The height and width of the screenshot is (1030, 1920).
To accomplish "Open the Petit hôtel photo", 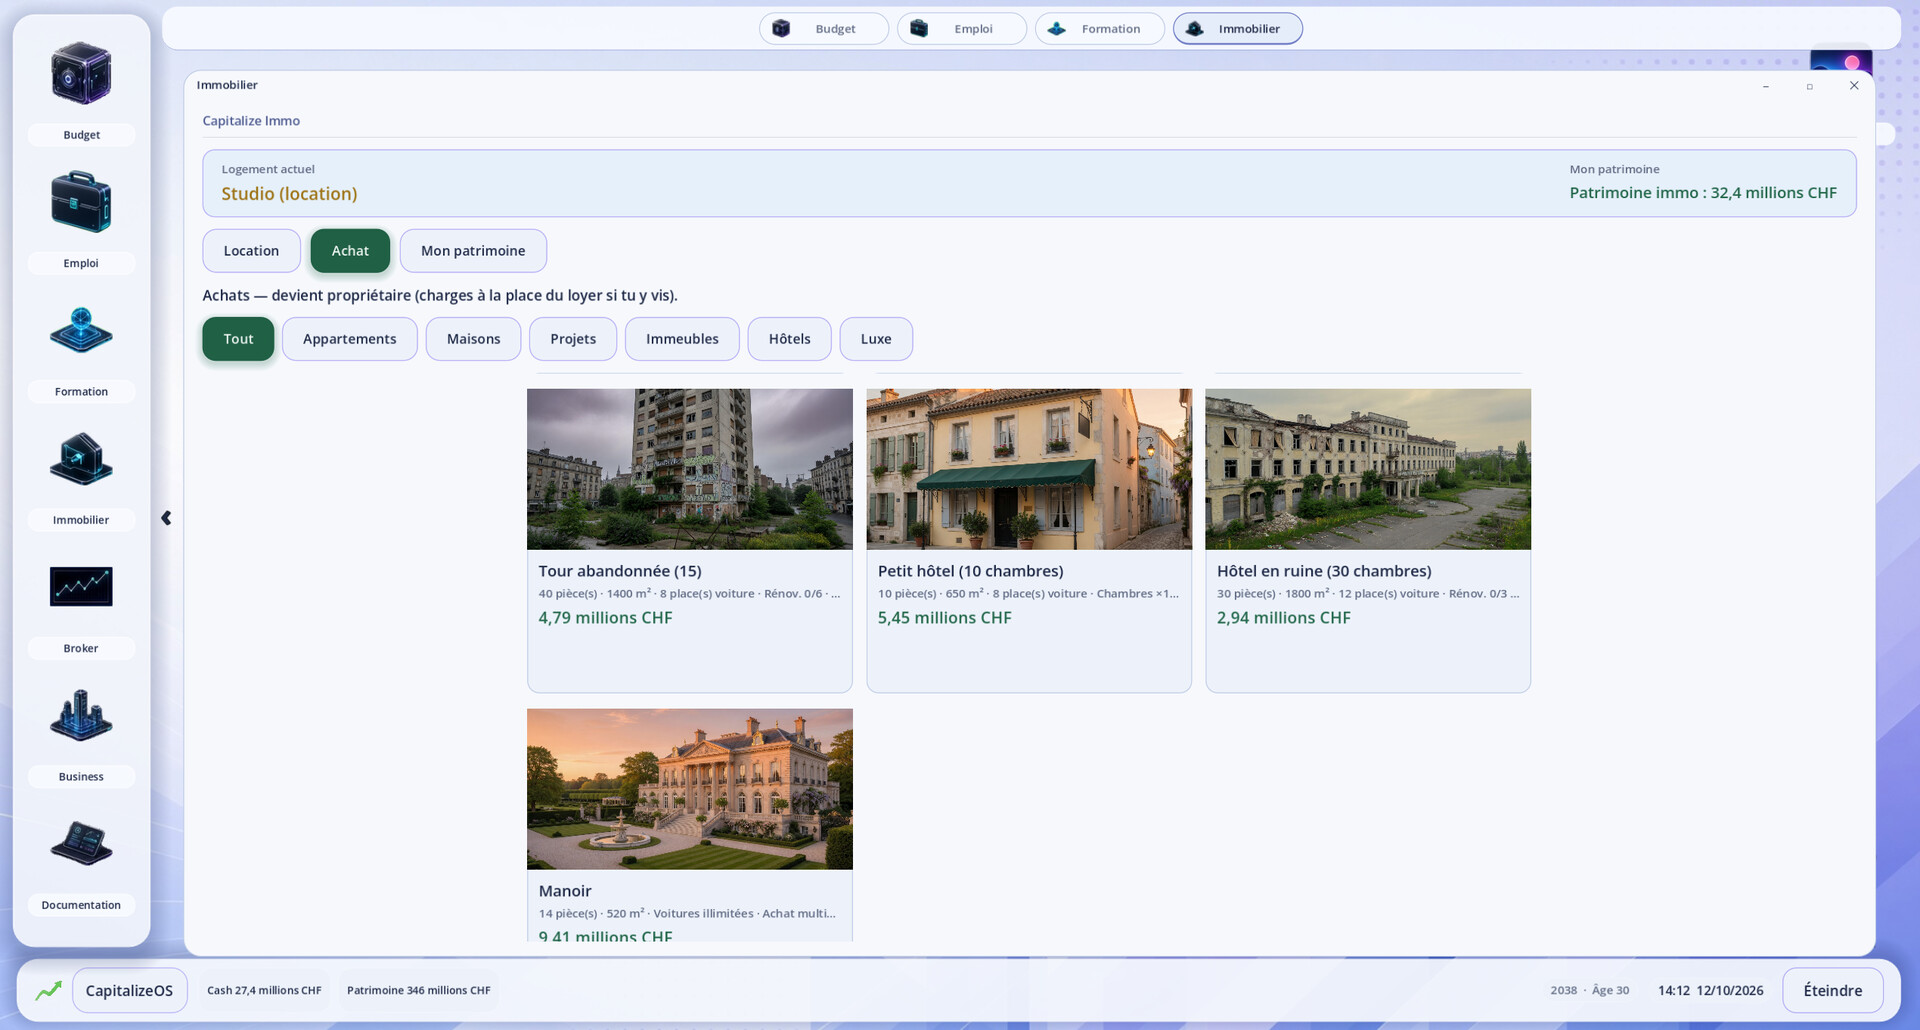I will (x=1029, y=469).
